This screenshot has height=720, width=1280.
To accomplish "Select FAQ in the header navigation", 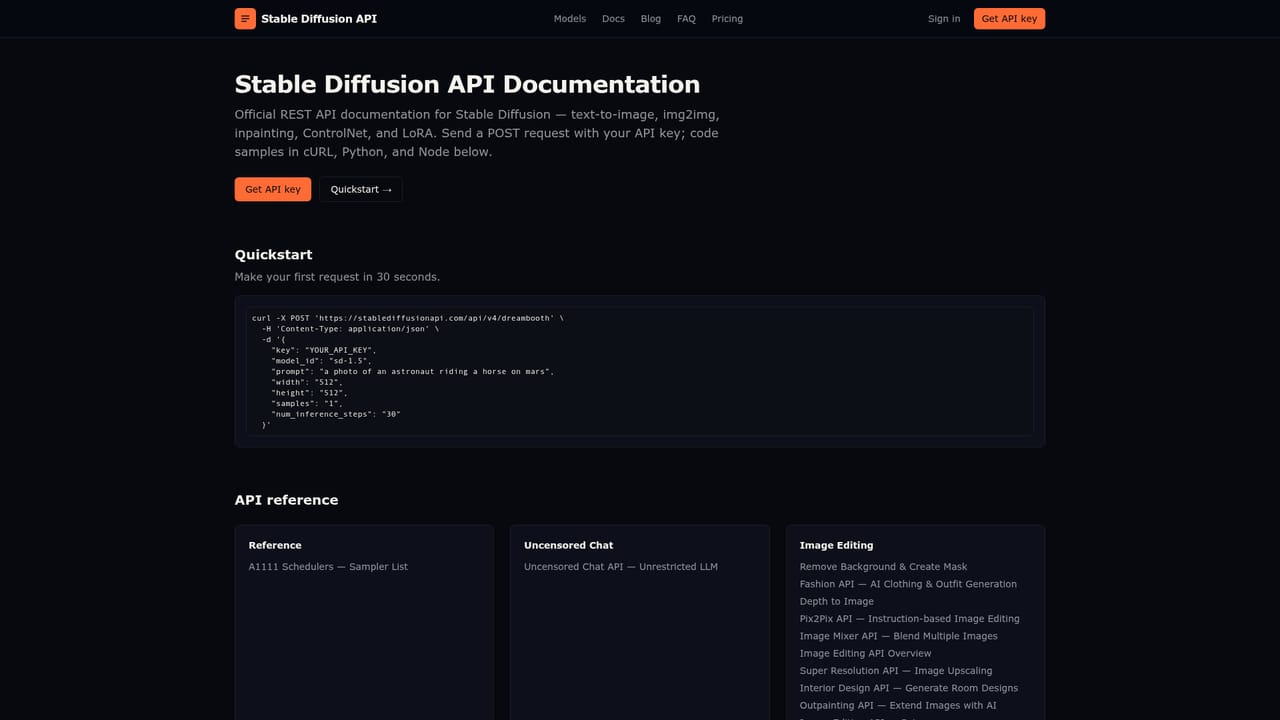I will click(686, 18).
